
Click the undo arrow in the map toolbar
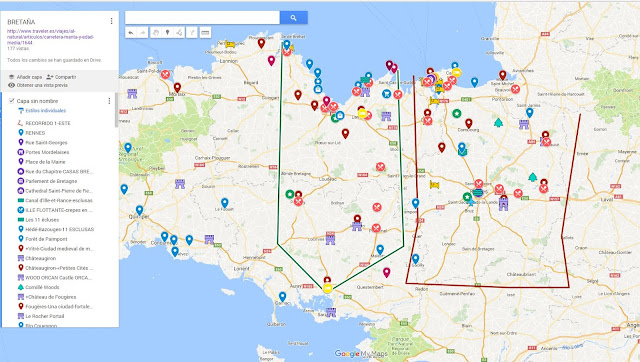tap(131, 33)
